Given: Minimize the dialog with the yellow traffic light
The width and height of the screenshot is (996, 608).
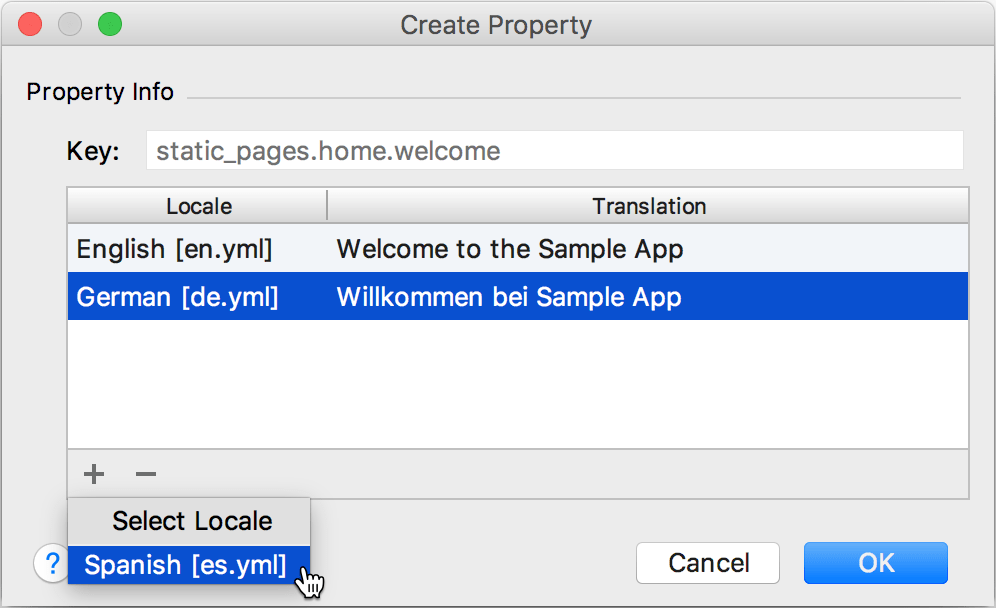Looking at the screenshot, I should (70, 23).
